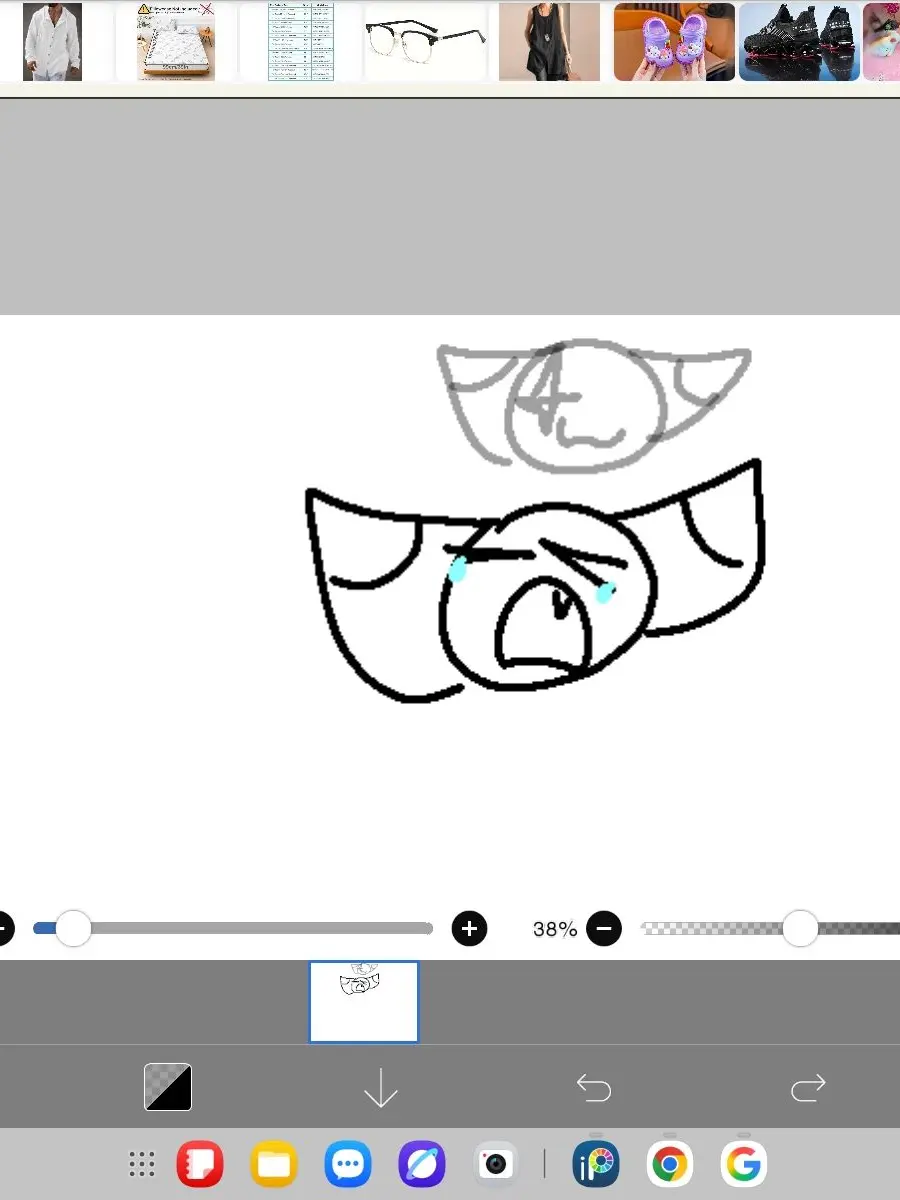Launch Google Chrome from the dock

670,1164
